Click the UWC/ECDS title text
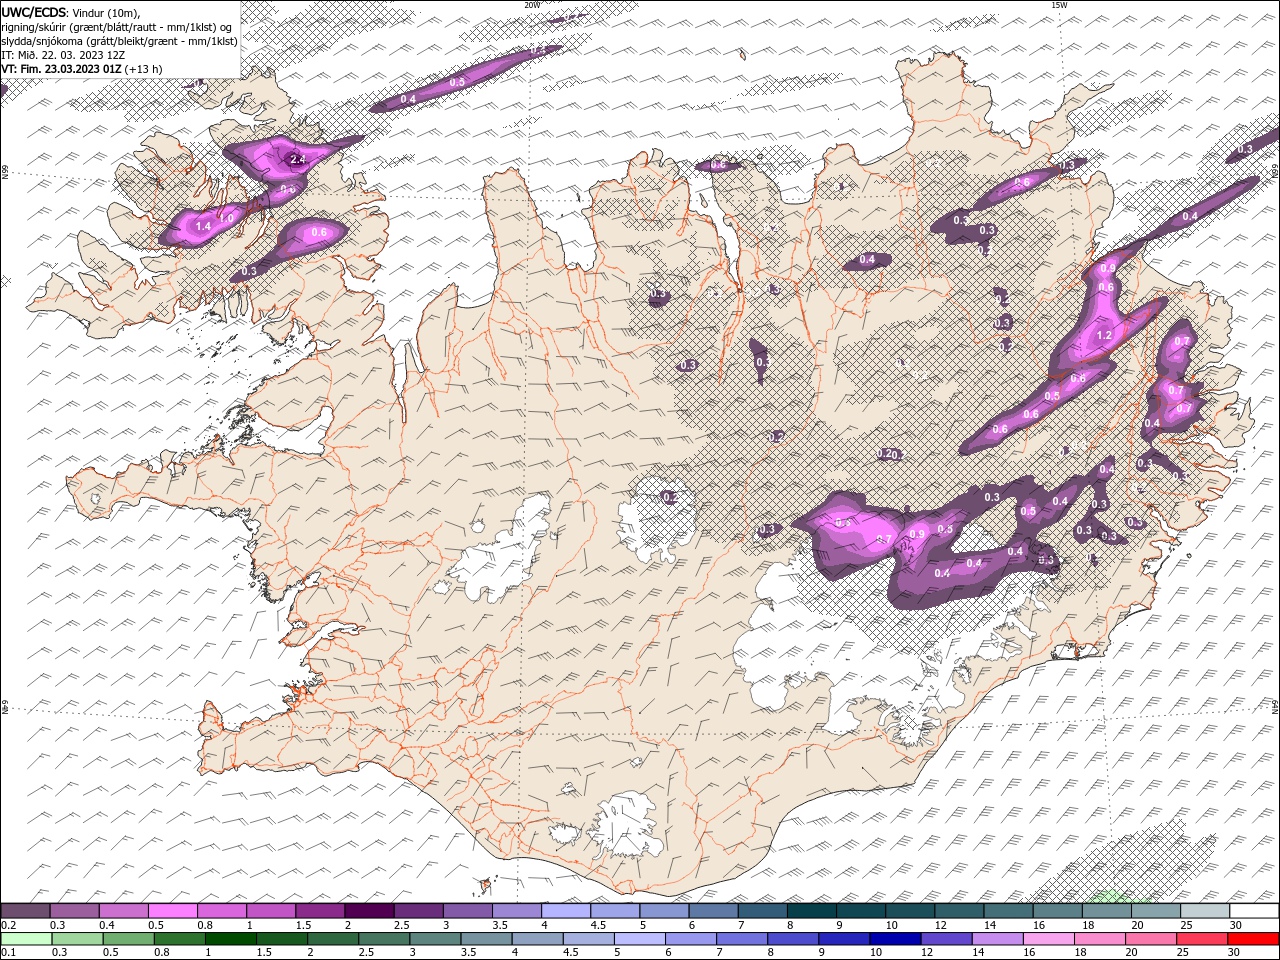Screen dimensions: 1280x960 click(x=33, y=12)
